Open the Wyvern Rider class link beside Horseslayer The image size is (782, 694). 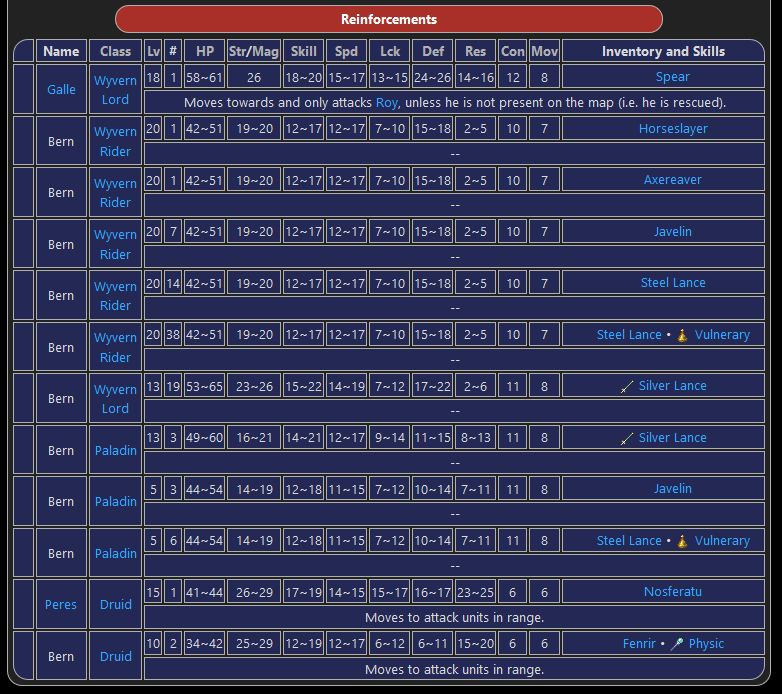pos(115,142)
